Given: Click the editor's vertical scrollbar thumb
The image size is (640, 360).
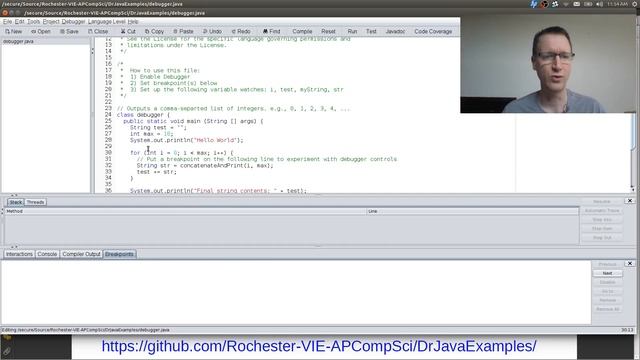Looking at the screenshot, I should [633, 133].
